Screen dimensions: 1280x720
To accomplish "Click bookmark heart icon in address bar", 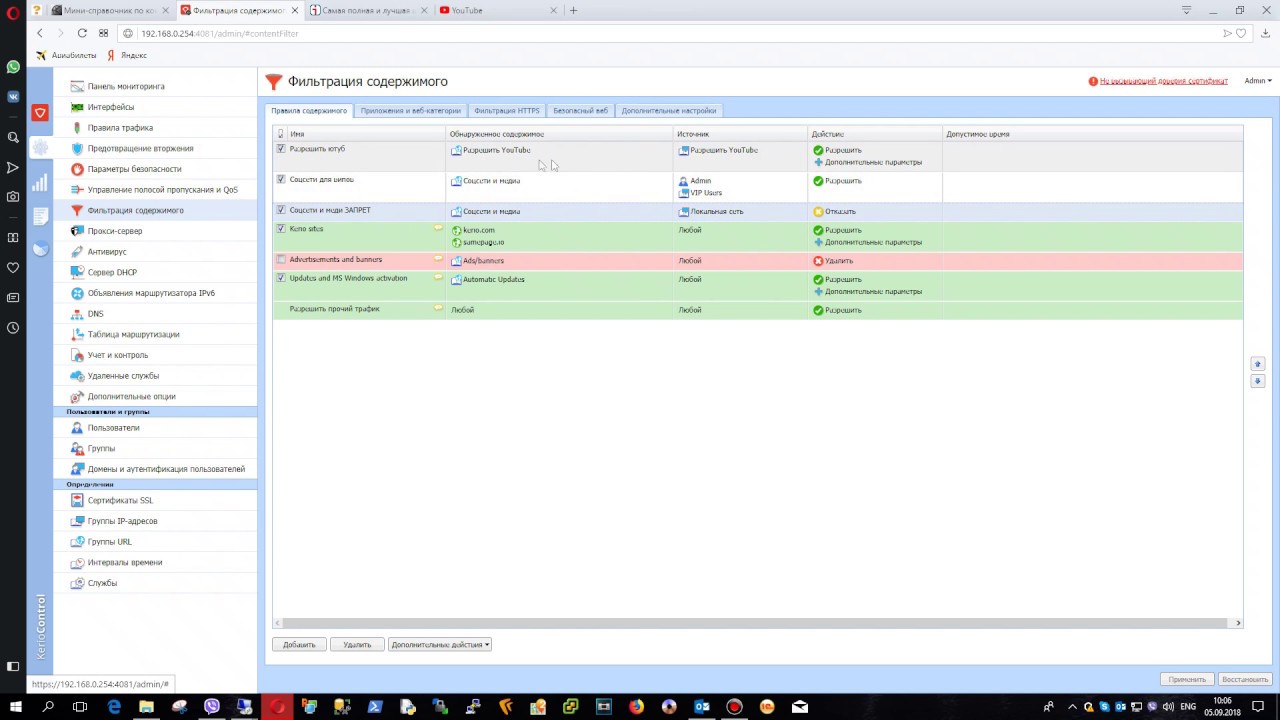I will point(1241,33).
